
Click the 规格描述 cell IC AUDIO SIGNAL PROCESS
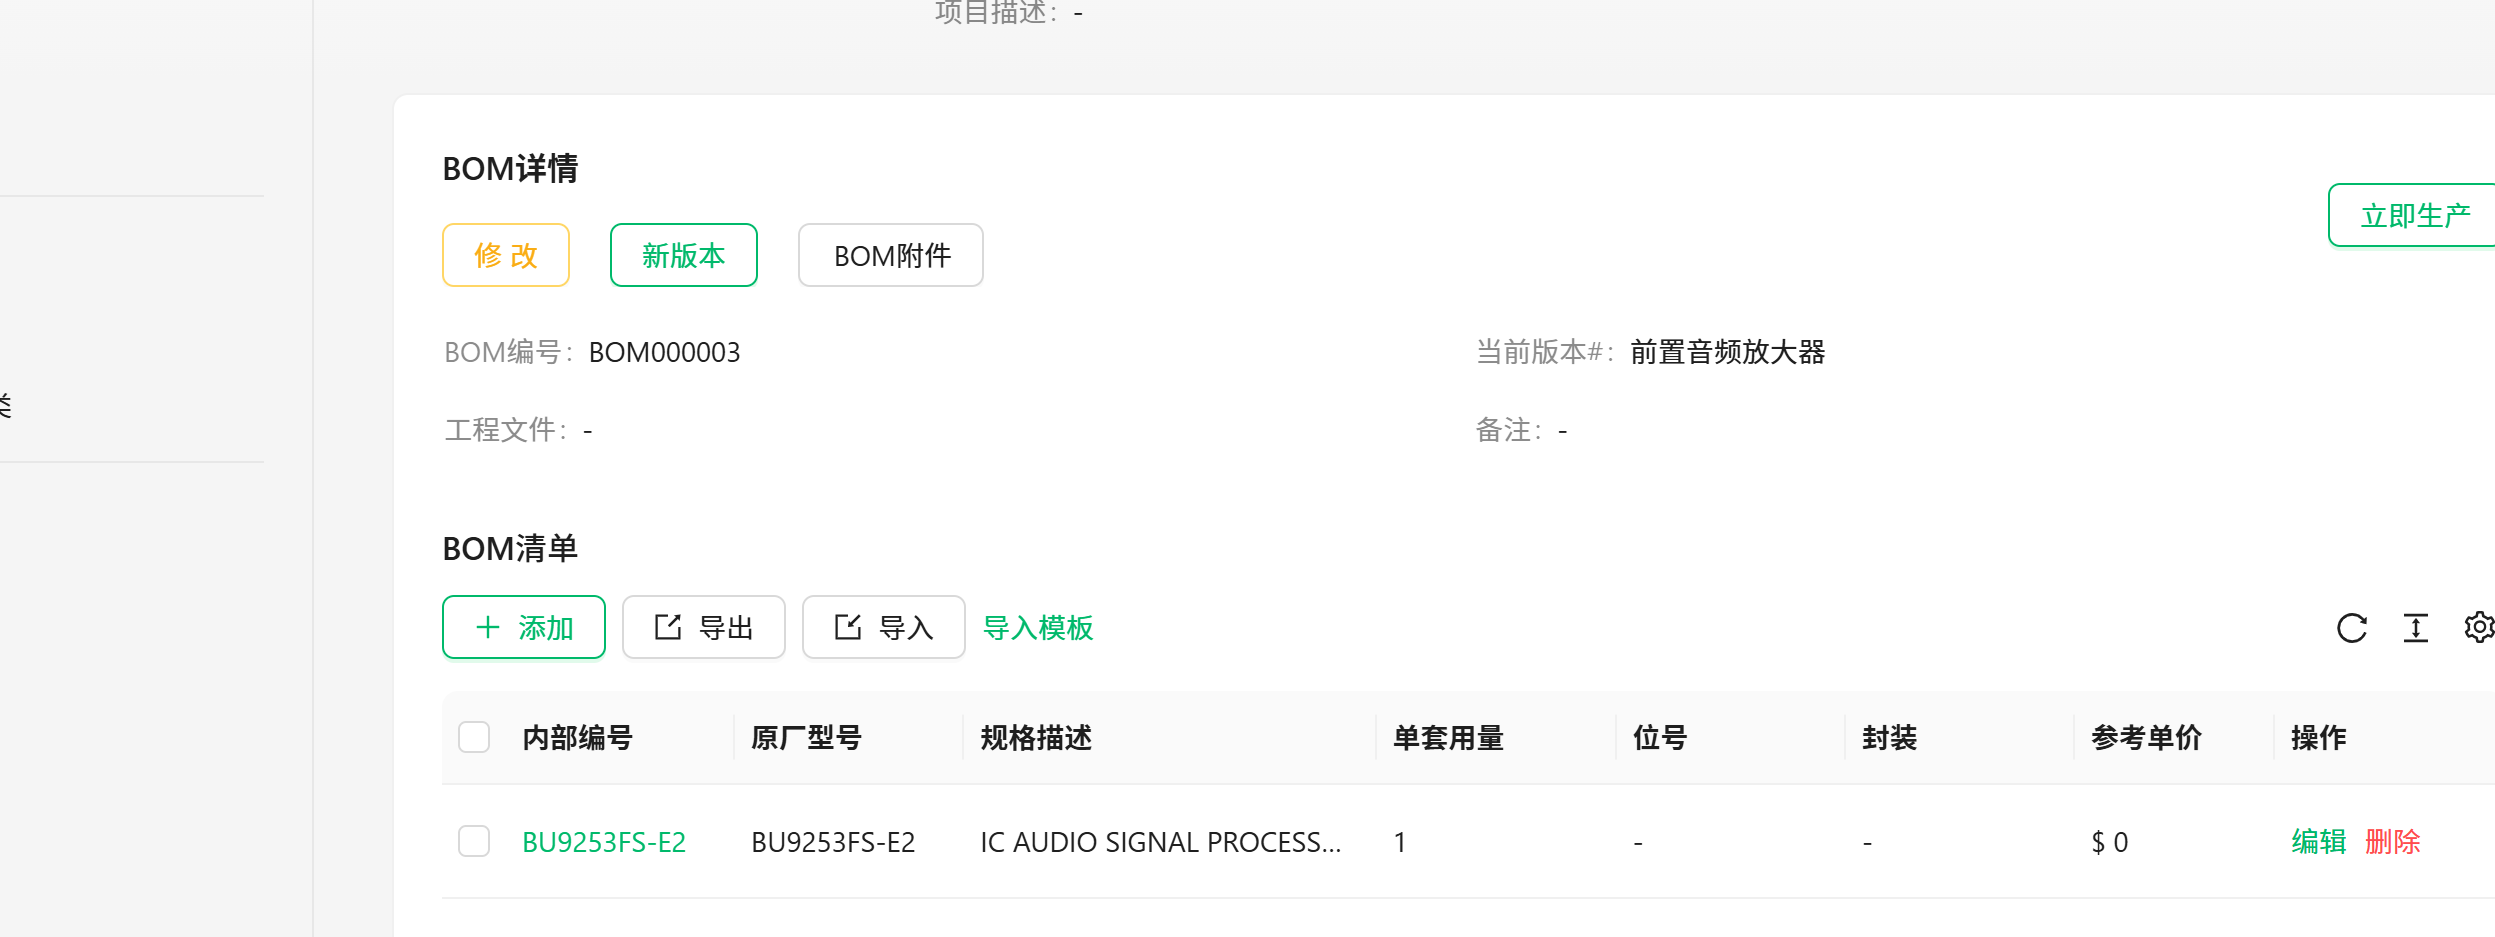[x=1161, y=842]
